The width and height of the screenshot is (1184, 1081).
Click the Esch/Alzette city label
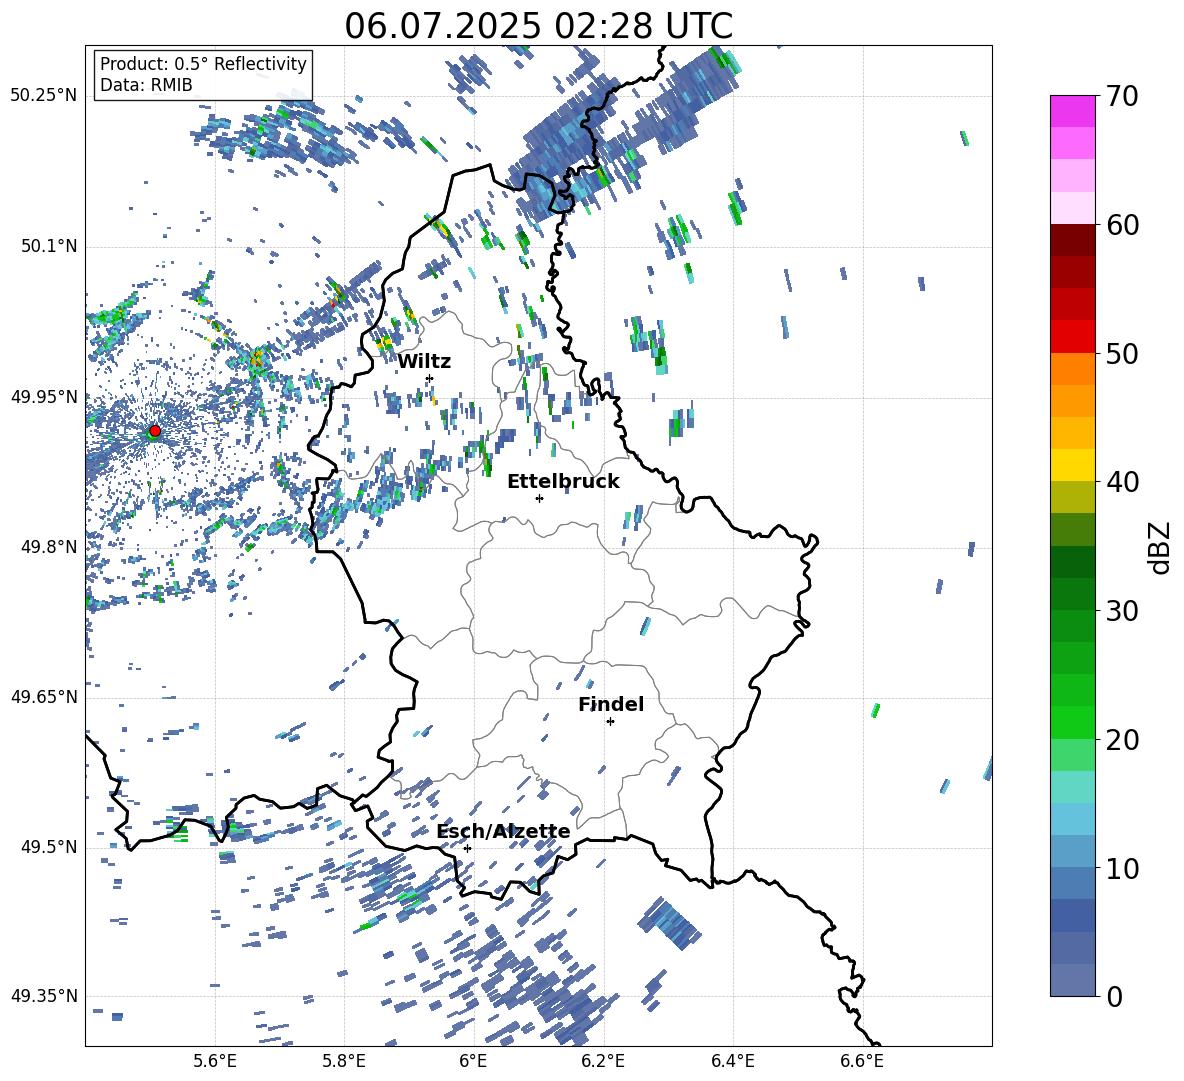point(503,832)
